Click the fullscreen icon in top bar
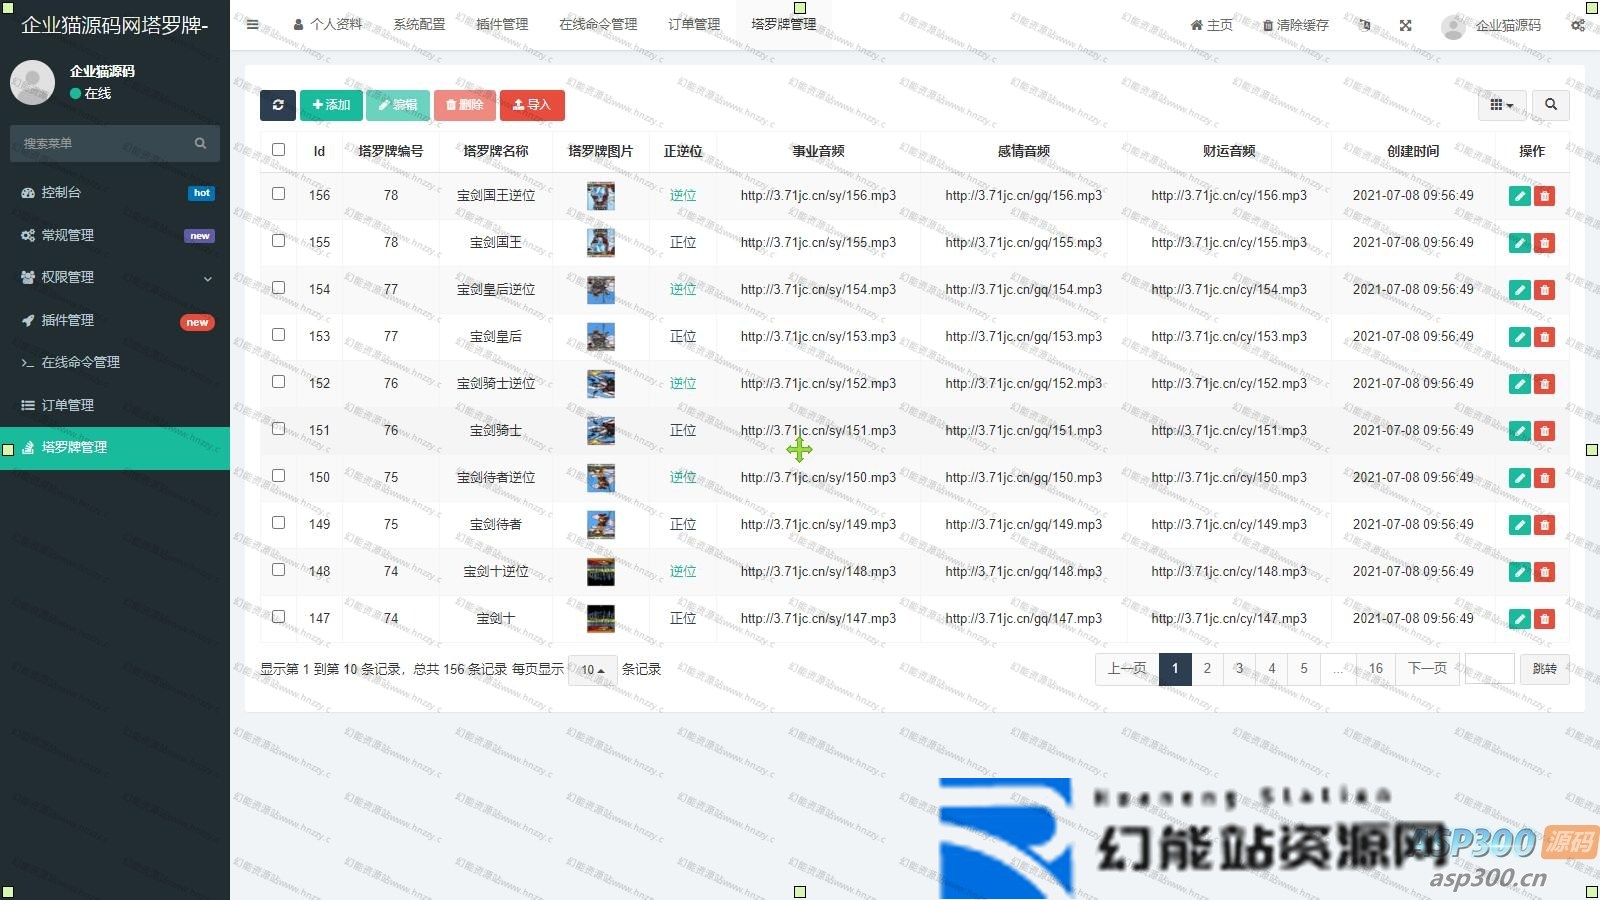The image size is (1600, 900). (x=1405, y=25)
